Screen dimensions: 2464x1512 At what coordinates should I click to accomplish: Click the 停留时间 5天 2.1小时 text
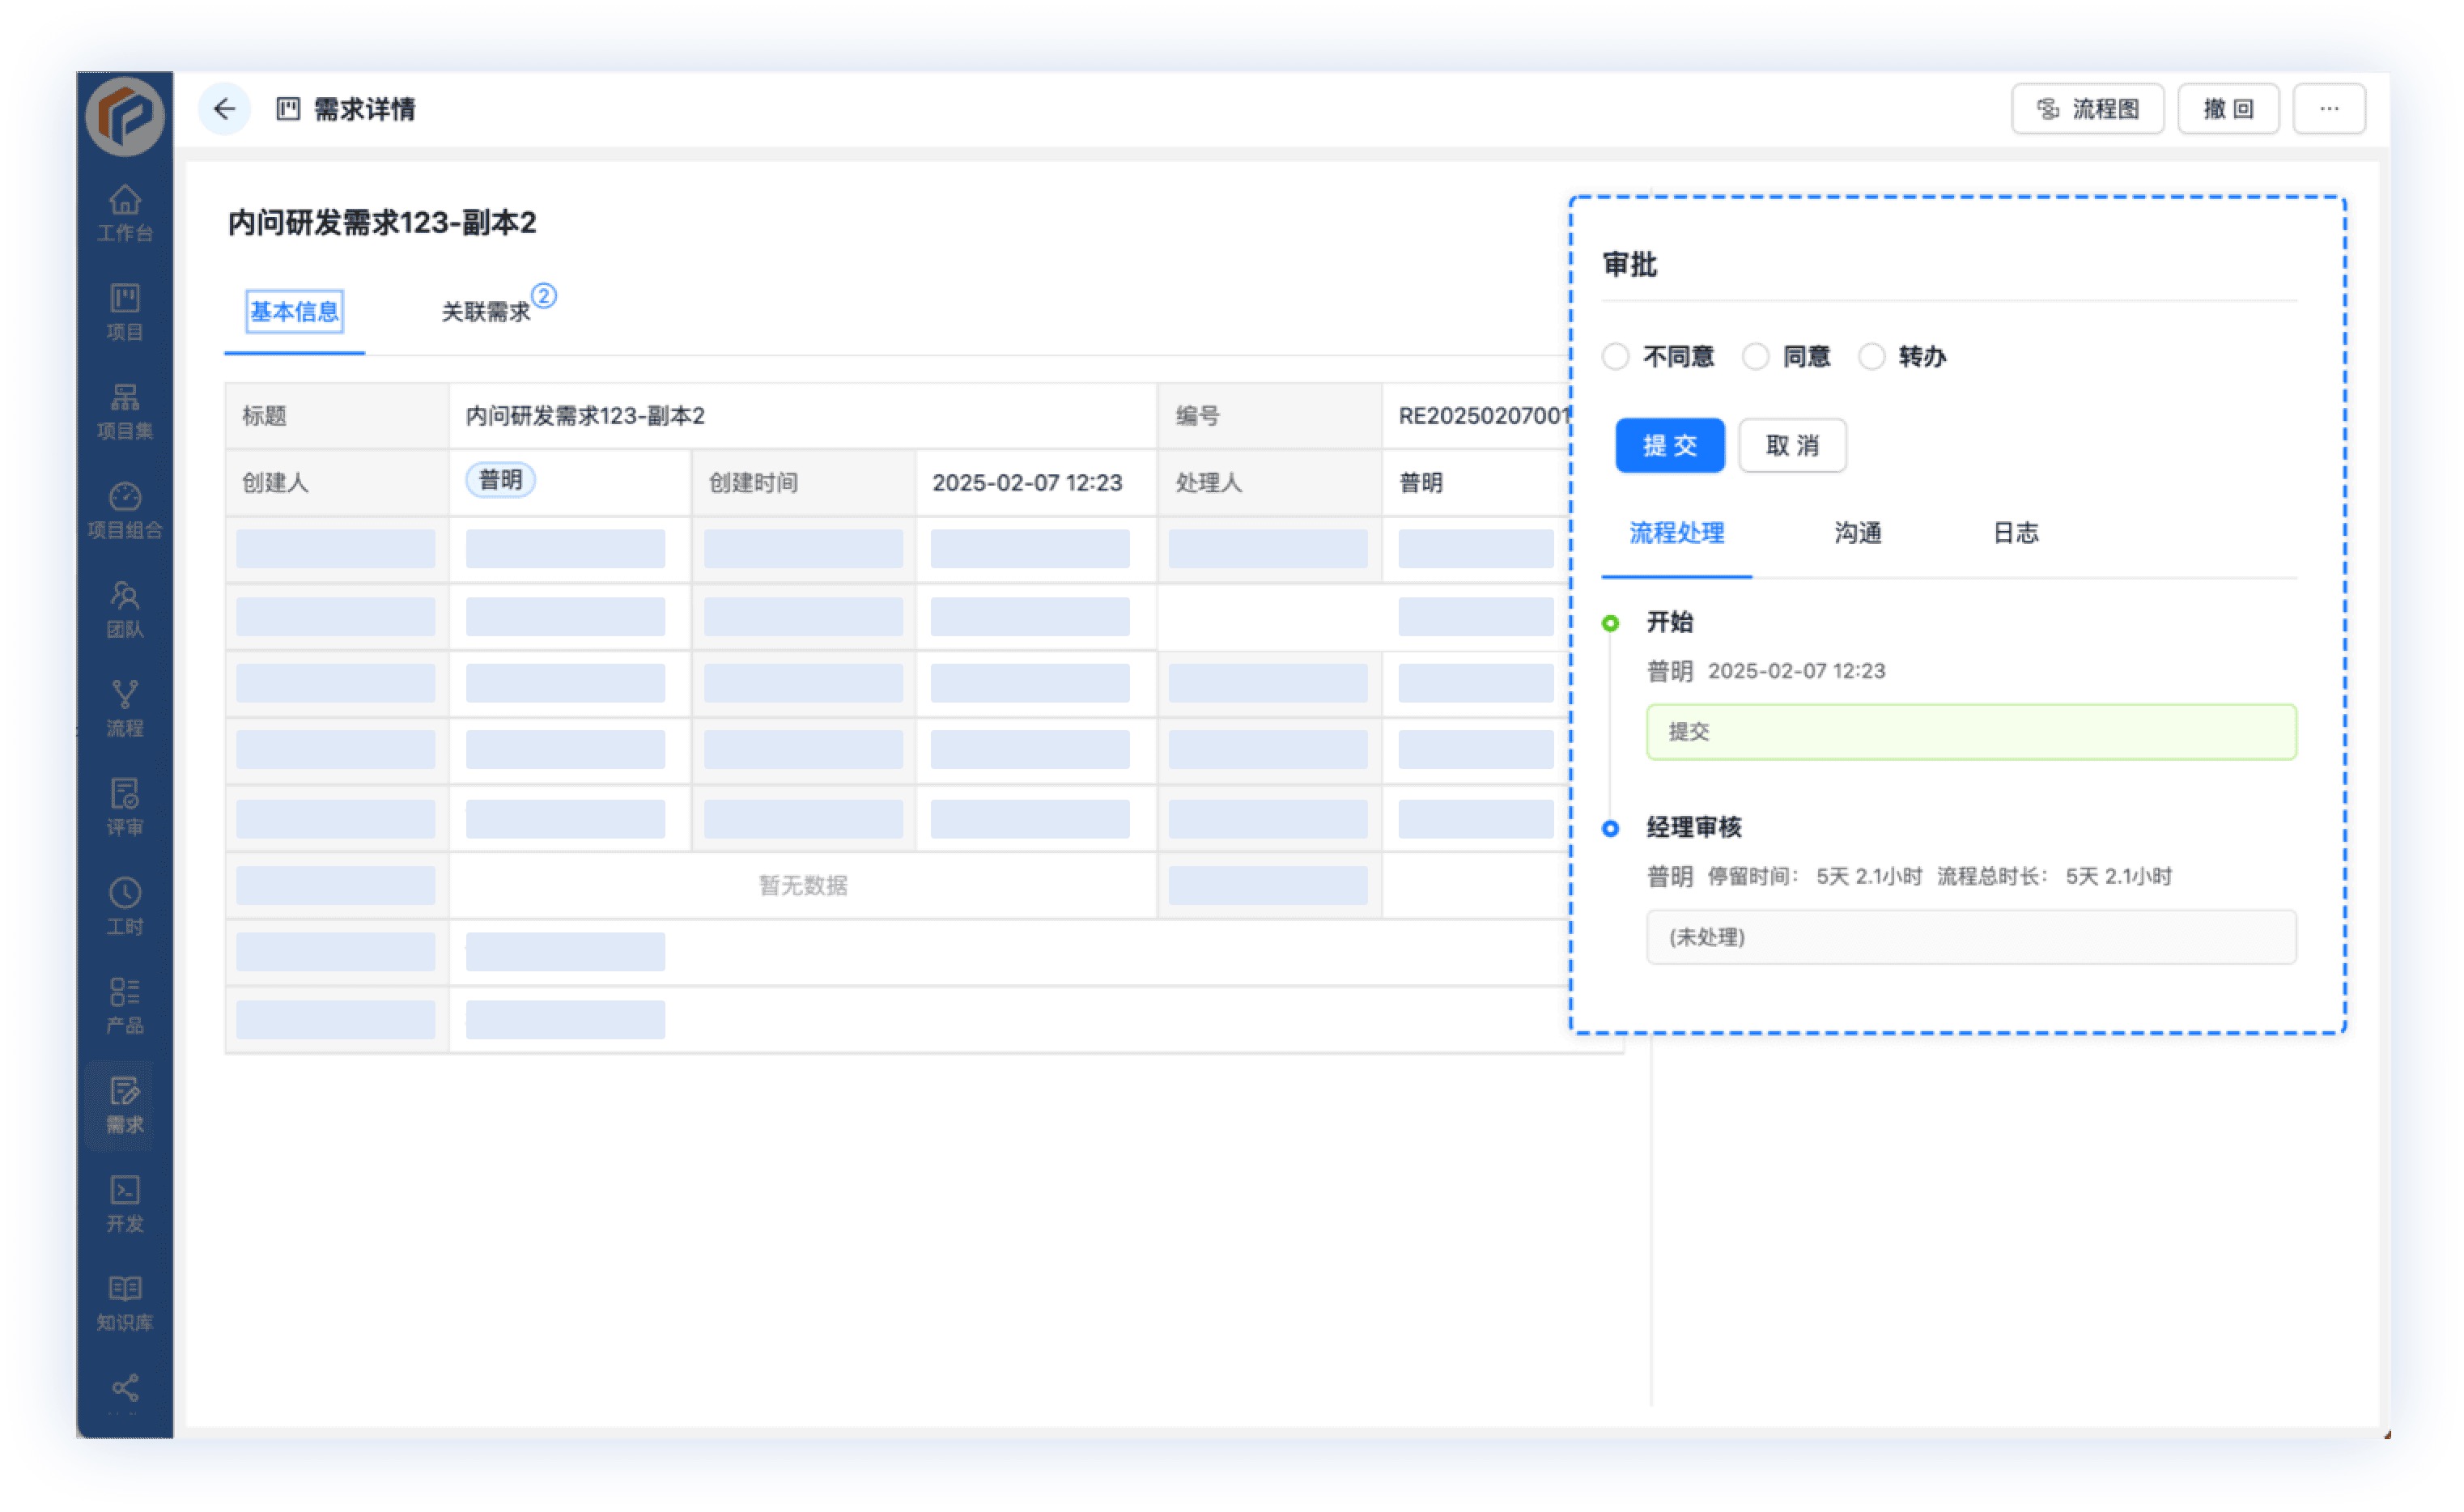click(1814, 877)
